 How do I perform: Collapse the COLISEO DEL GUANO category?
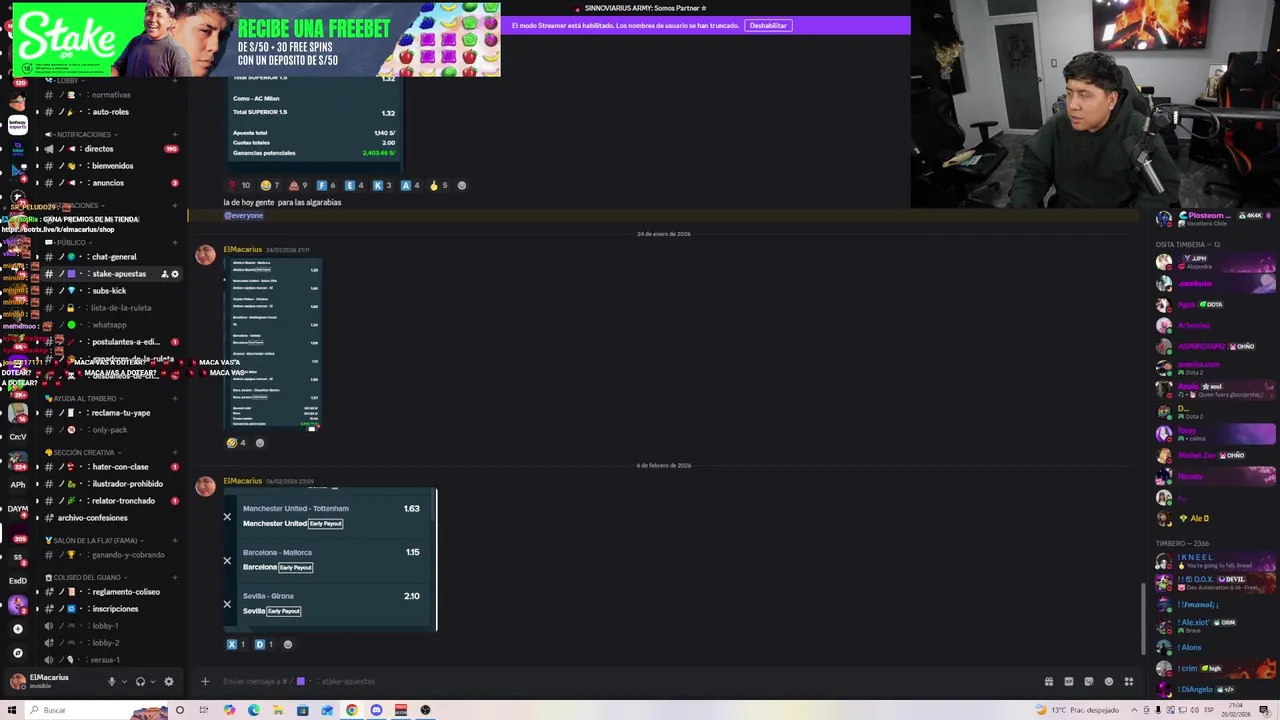coord(86,578)
